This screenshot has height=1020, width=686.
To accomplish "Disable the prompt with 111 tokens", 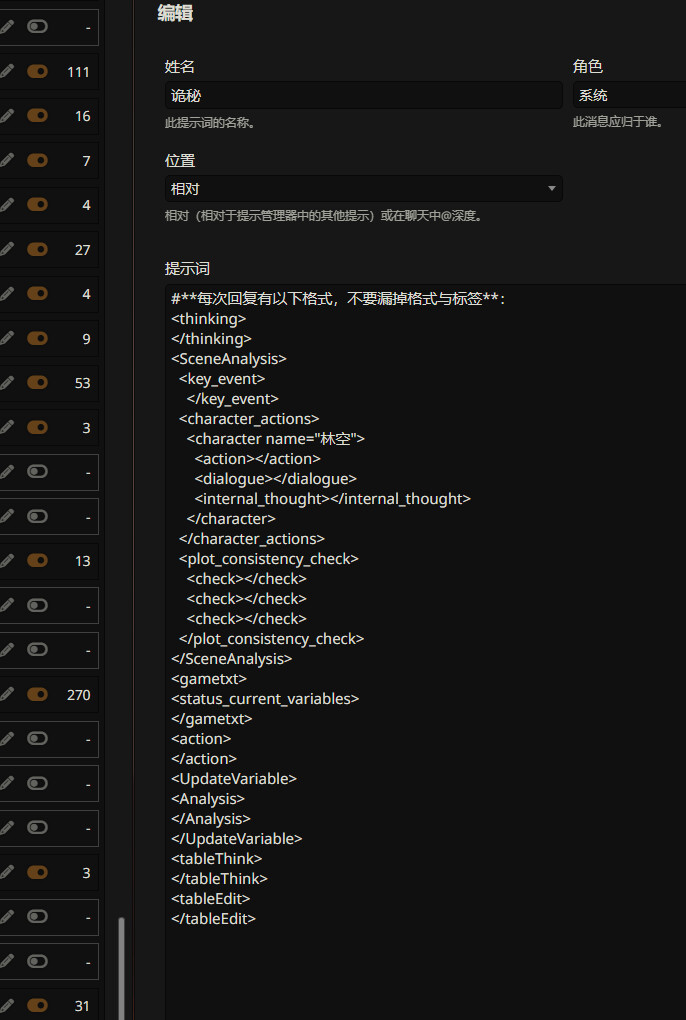I will click(x=37, y=71).
